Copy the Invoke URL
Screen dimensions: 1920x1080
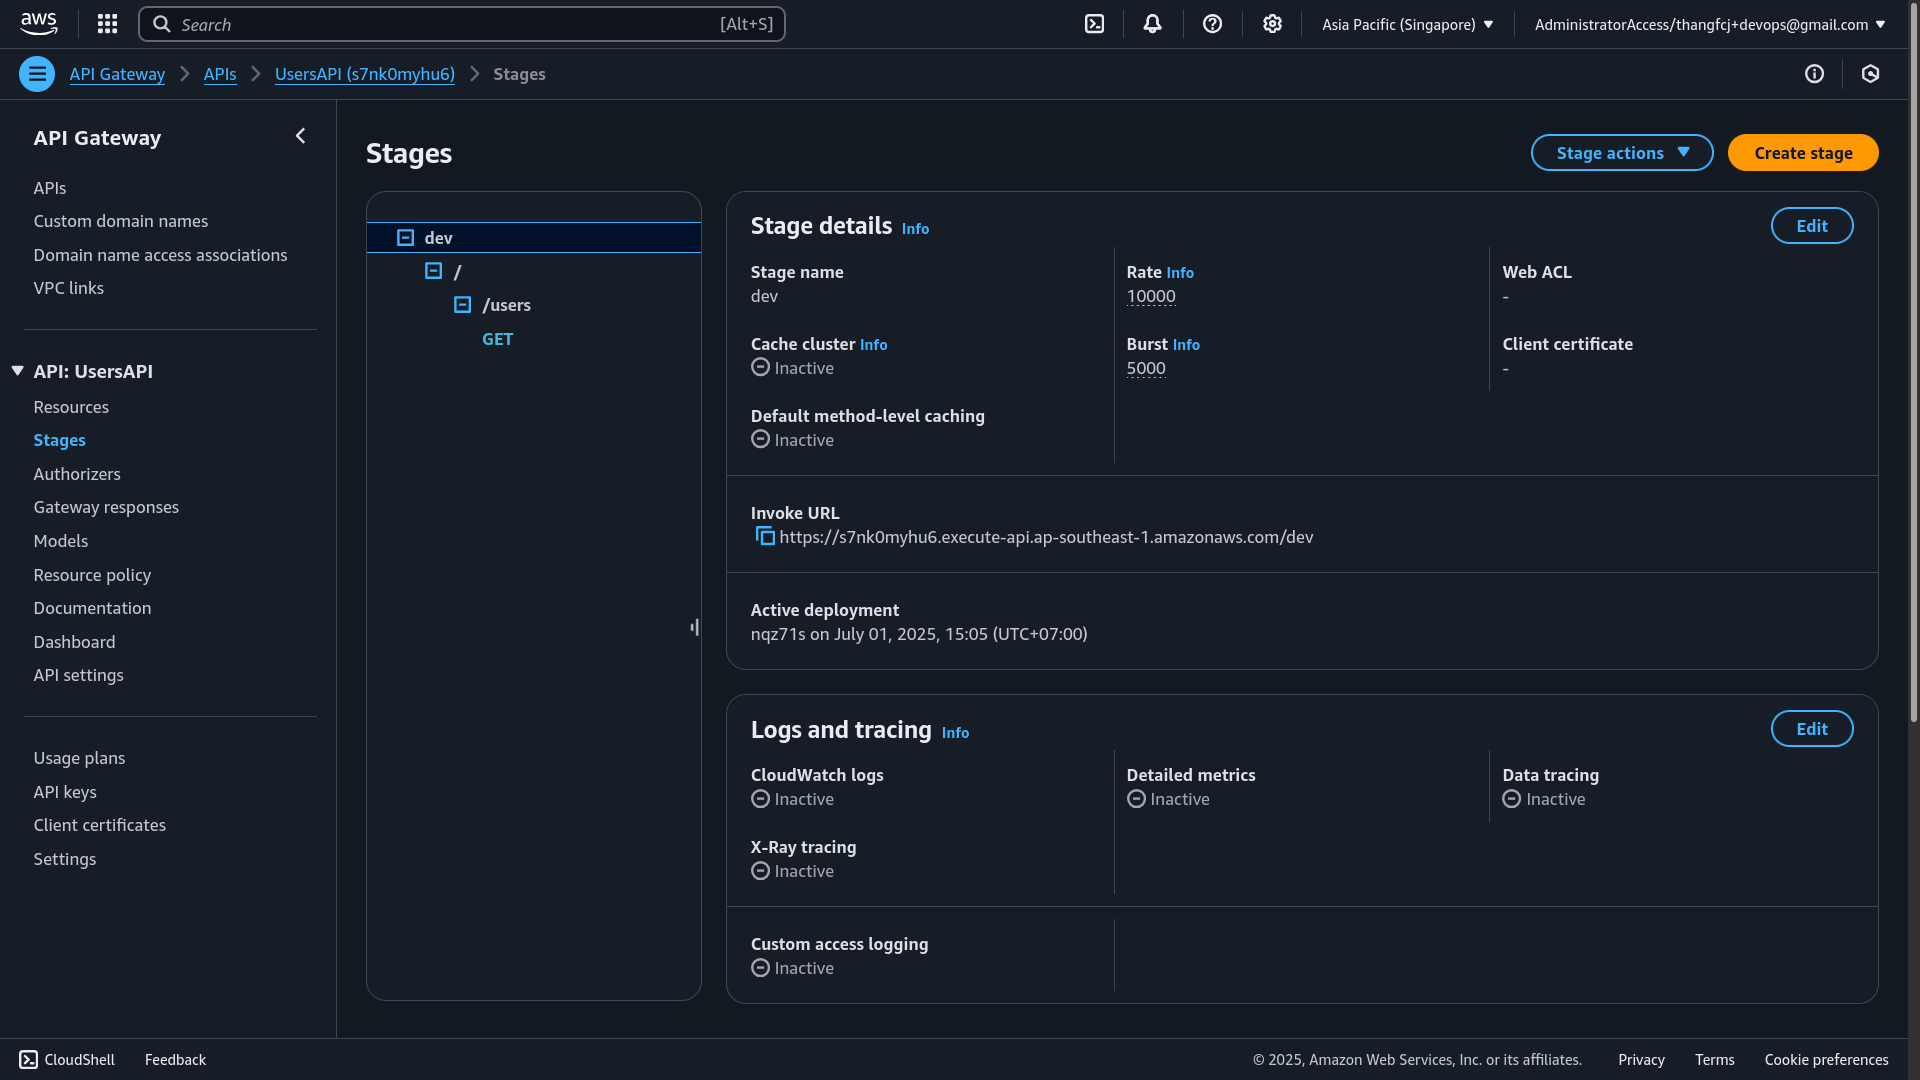pyautogui.click(x=765, y=537)
